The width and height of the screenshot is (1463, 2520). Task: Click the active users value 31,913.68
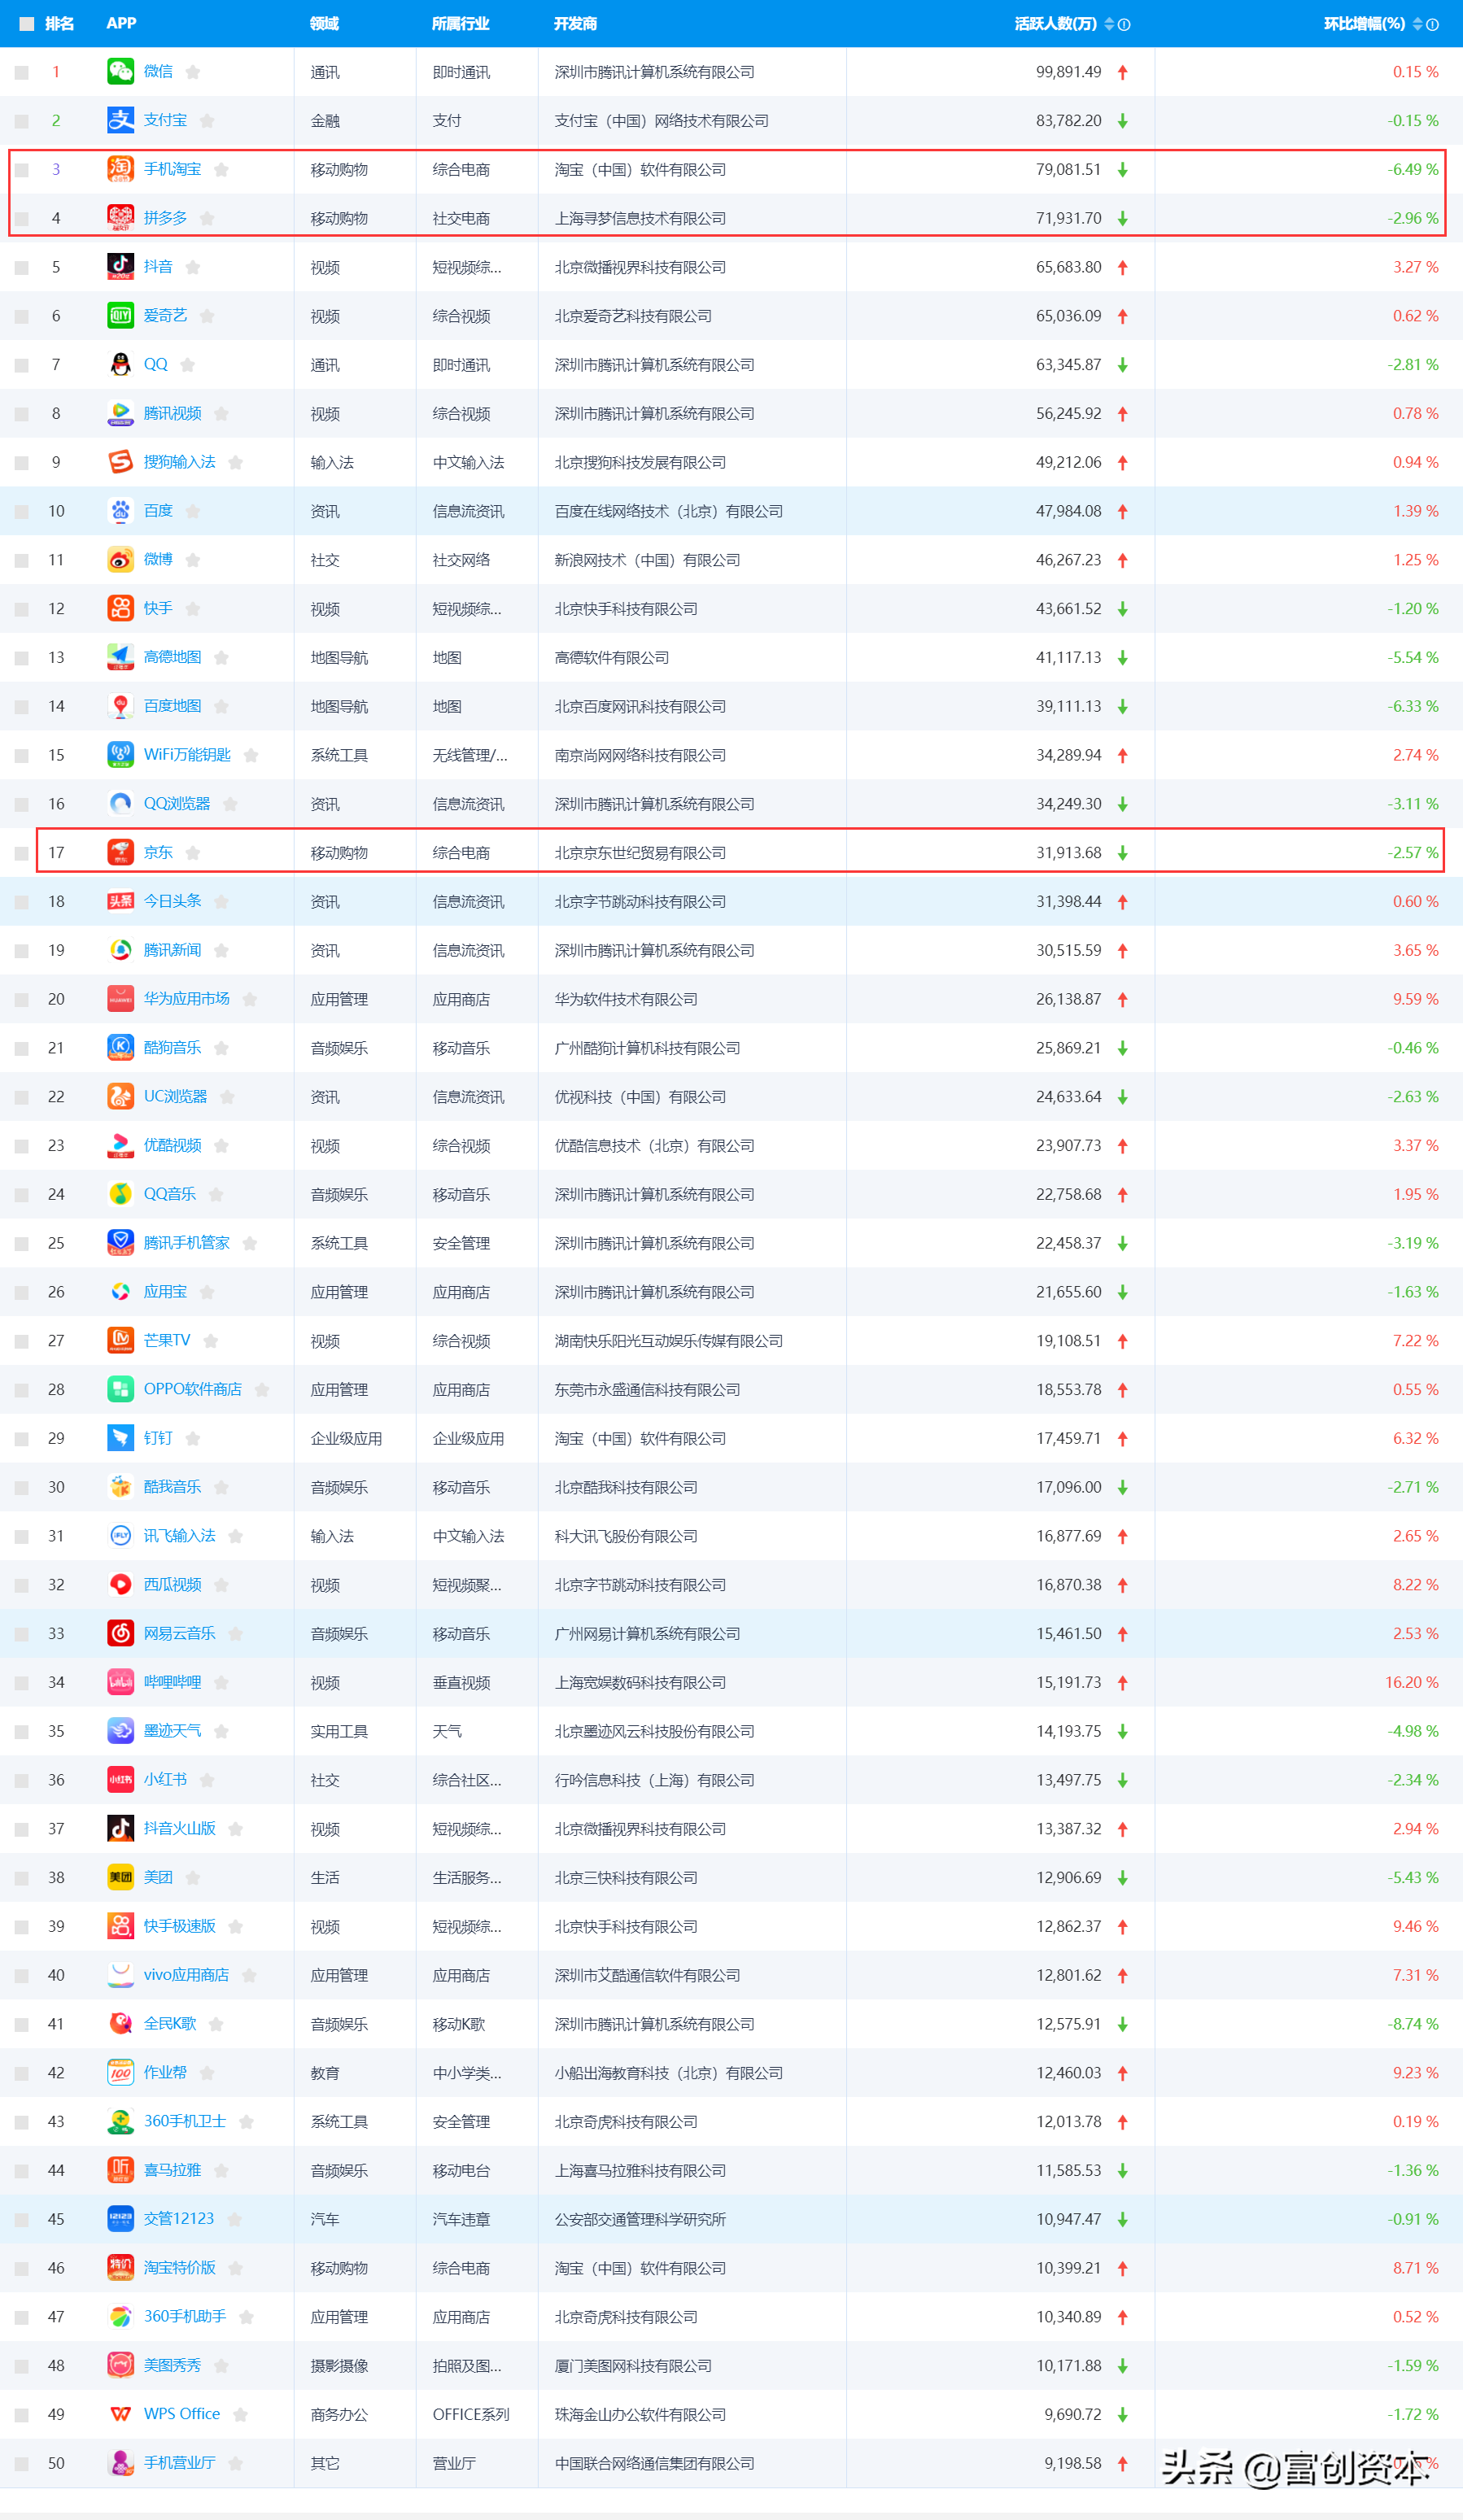point(1069,853)
